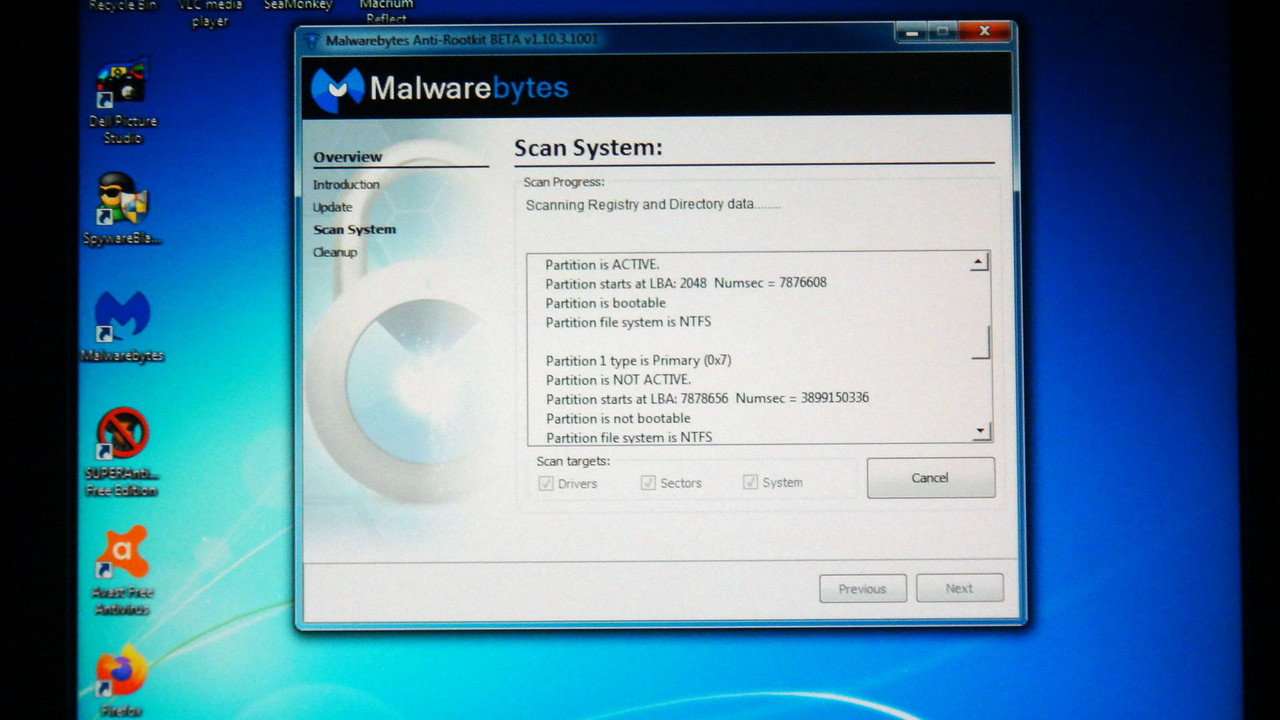
Task: Select the Firefox desktop icon
Action: pyautogui.click(x=122, y=682)
